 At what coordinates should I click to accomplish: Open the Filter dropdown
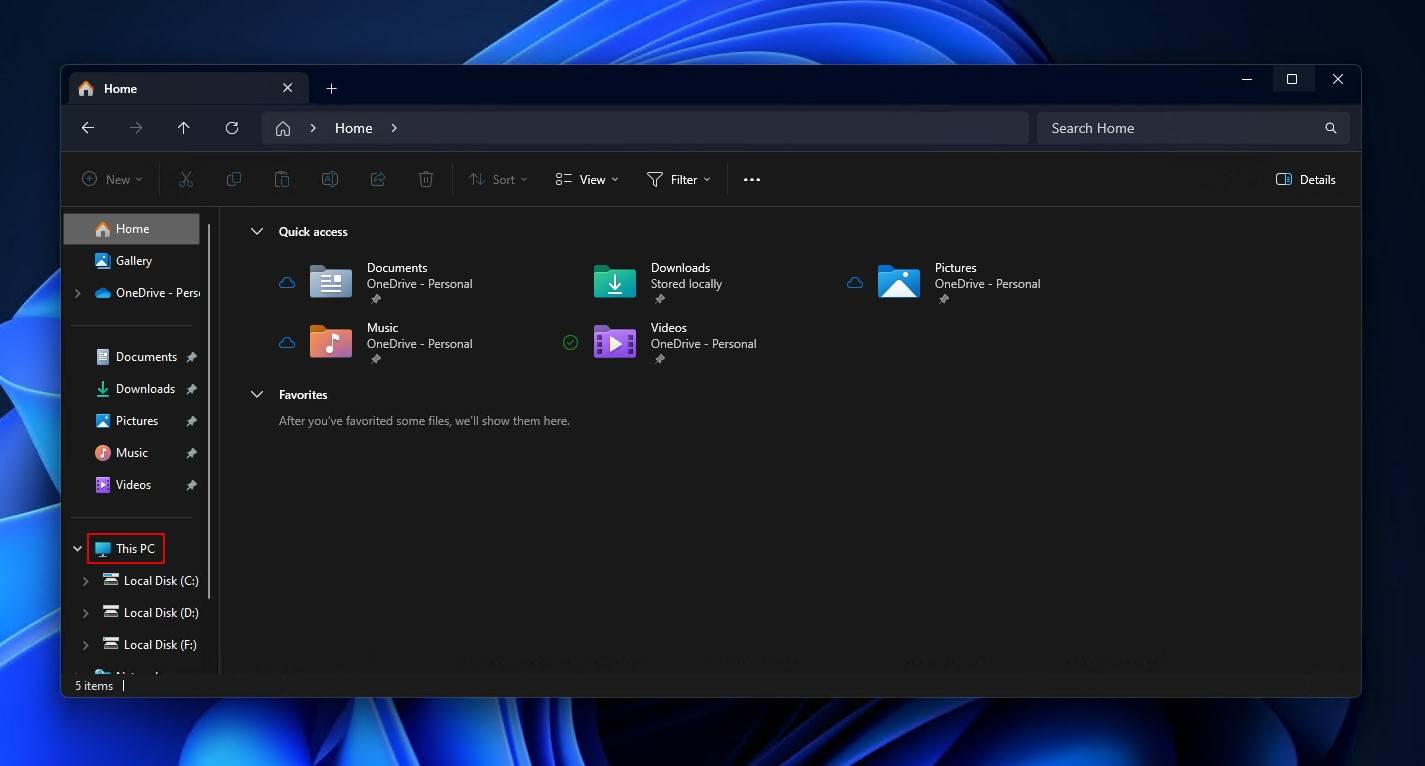pos(679,179)
